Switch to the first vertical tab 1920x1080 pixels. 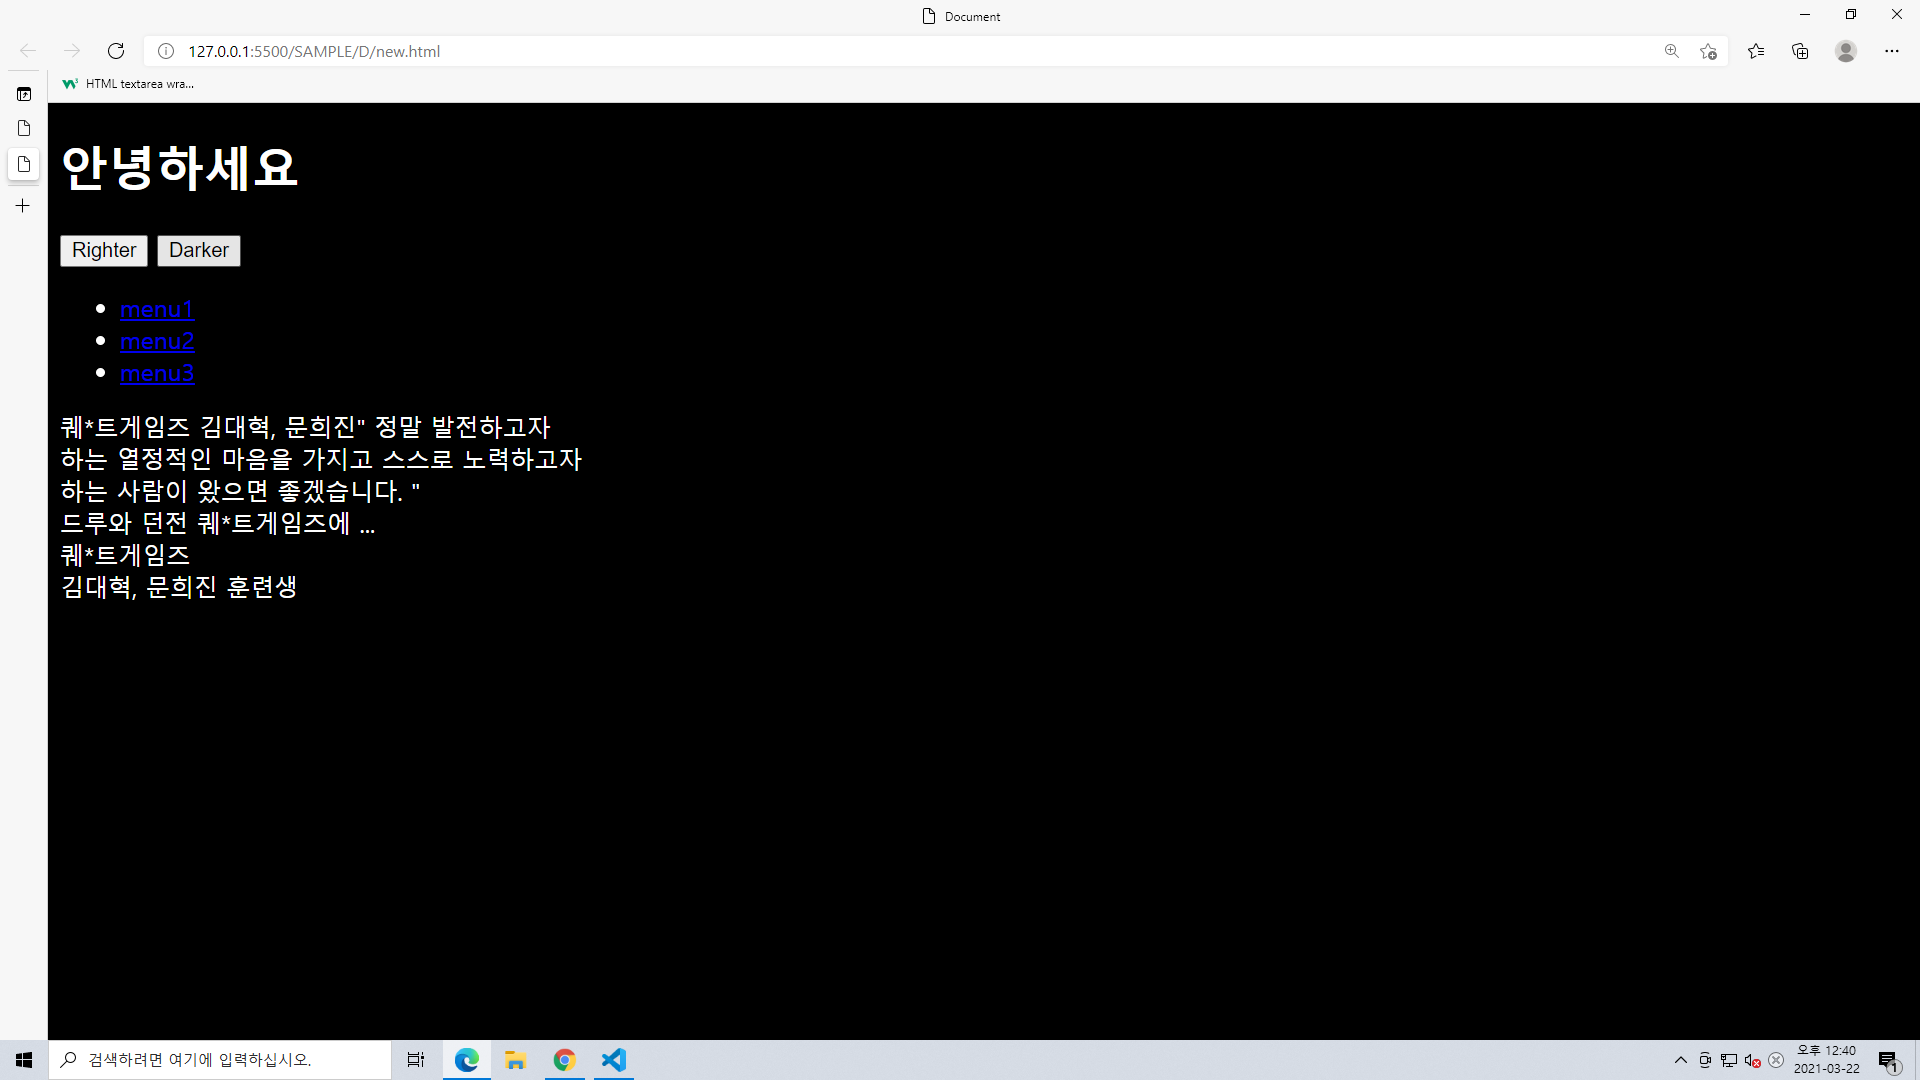24,128
